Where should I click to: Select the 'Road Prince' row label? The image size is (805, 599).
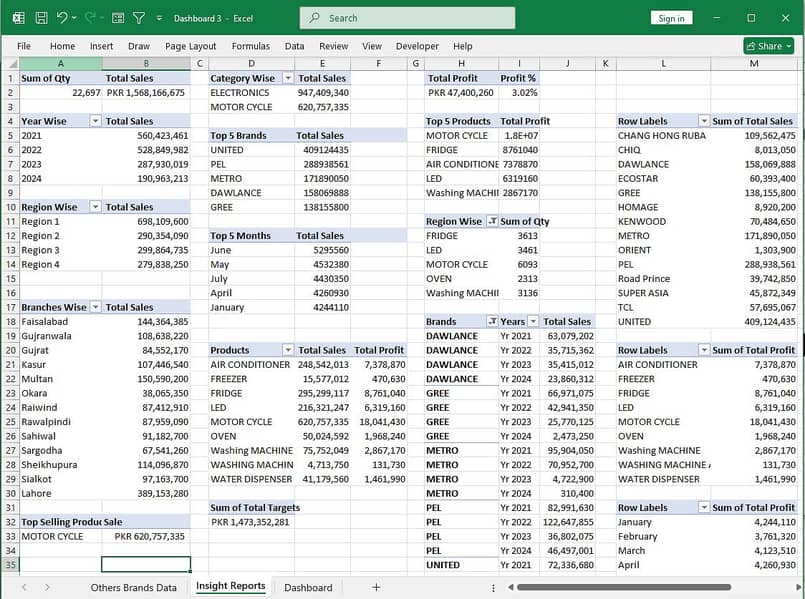[x=663, y=279]
